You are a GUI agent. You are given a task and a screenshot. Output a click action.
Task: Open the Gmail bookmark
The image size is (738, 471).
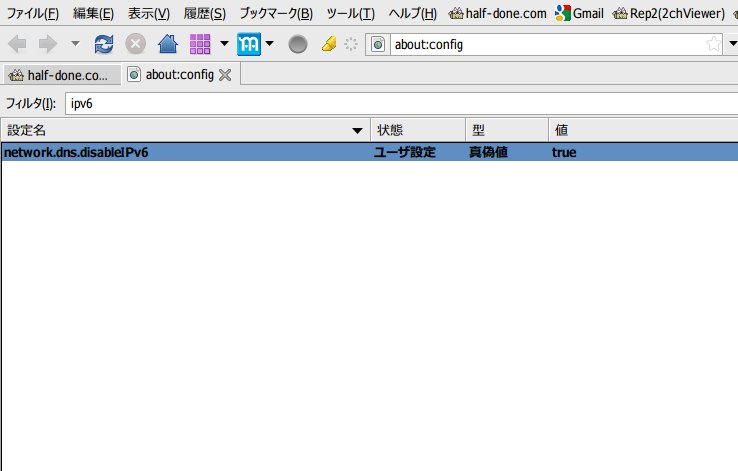coord(579,13)
